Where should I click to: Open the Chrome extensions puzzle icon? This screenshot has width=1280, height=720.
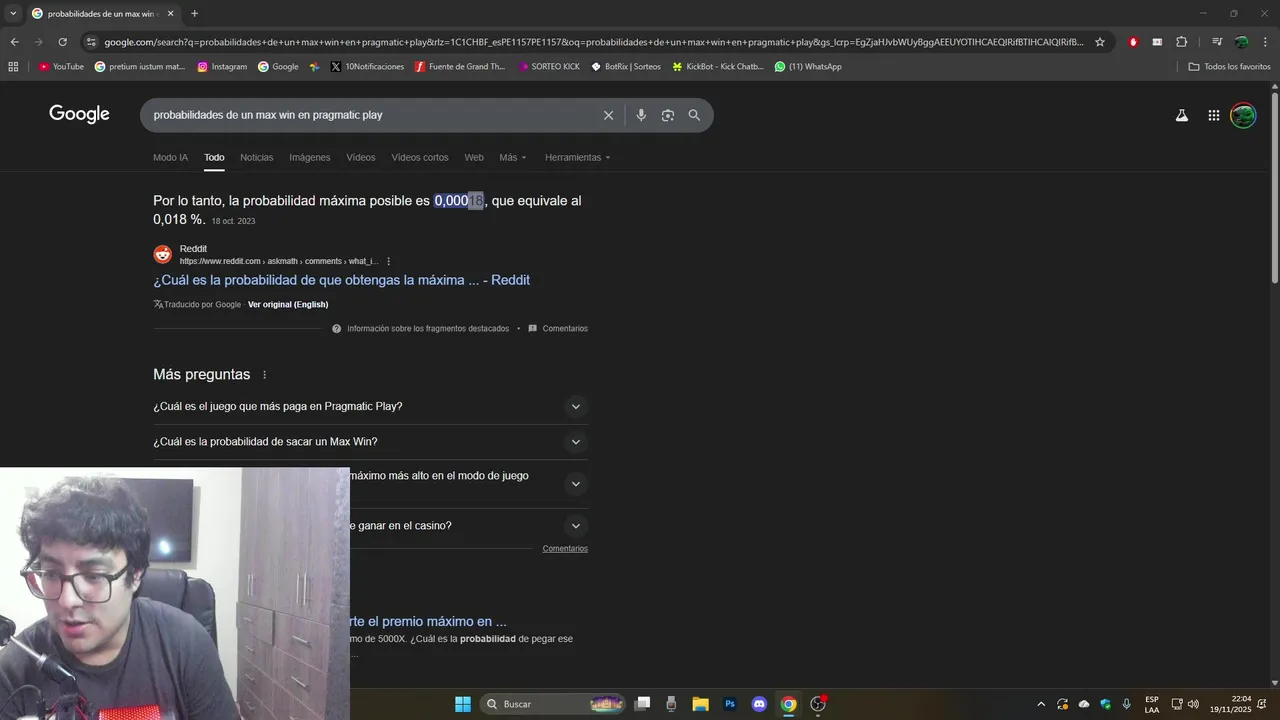(x=1182, y=42)
